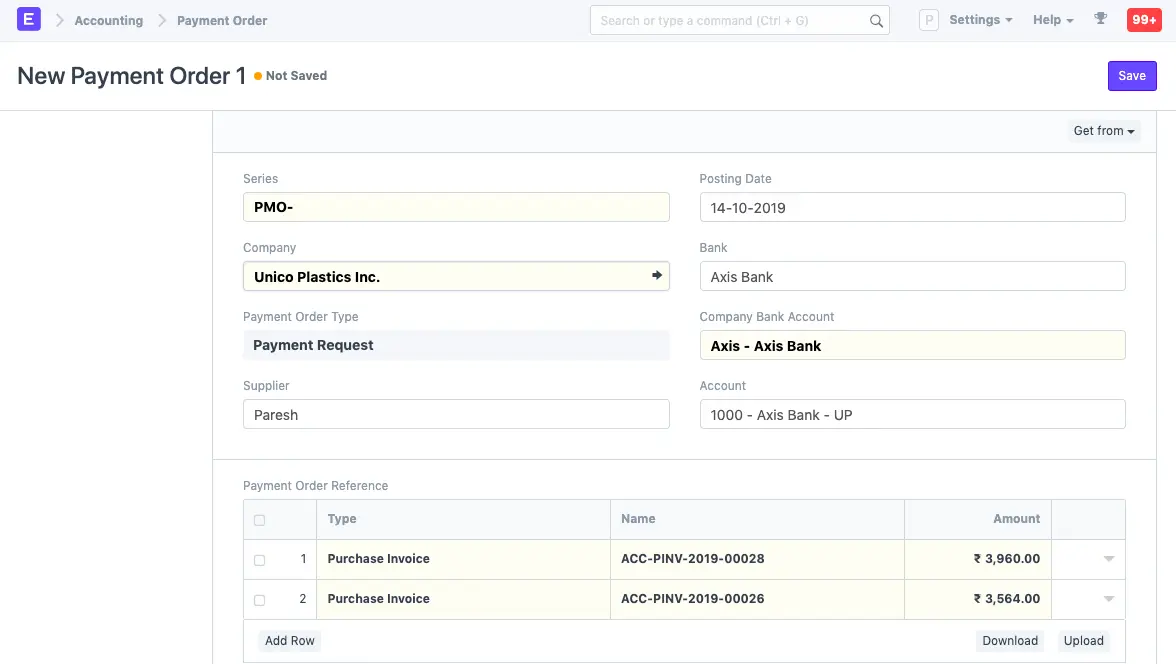Click the New Payment Order 1 title
Viewport: 1176px width, 664px height.
[131, 76]
